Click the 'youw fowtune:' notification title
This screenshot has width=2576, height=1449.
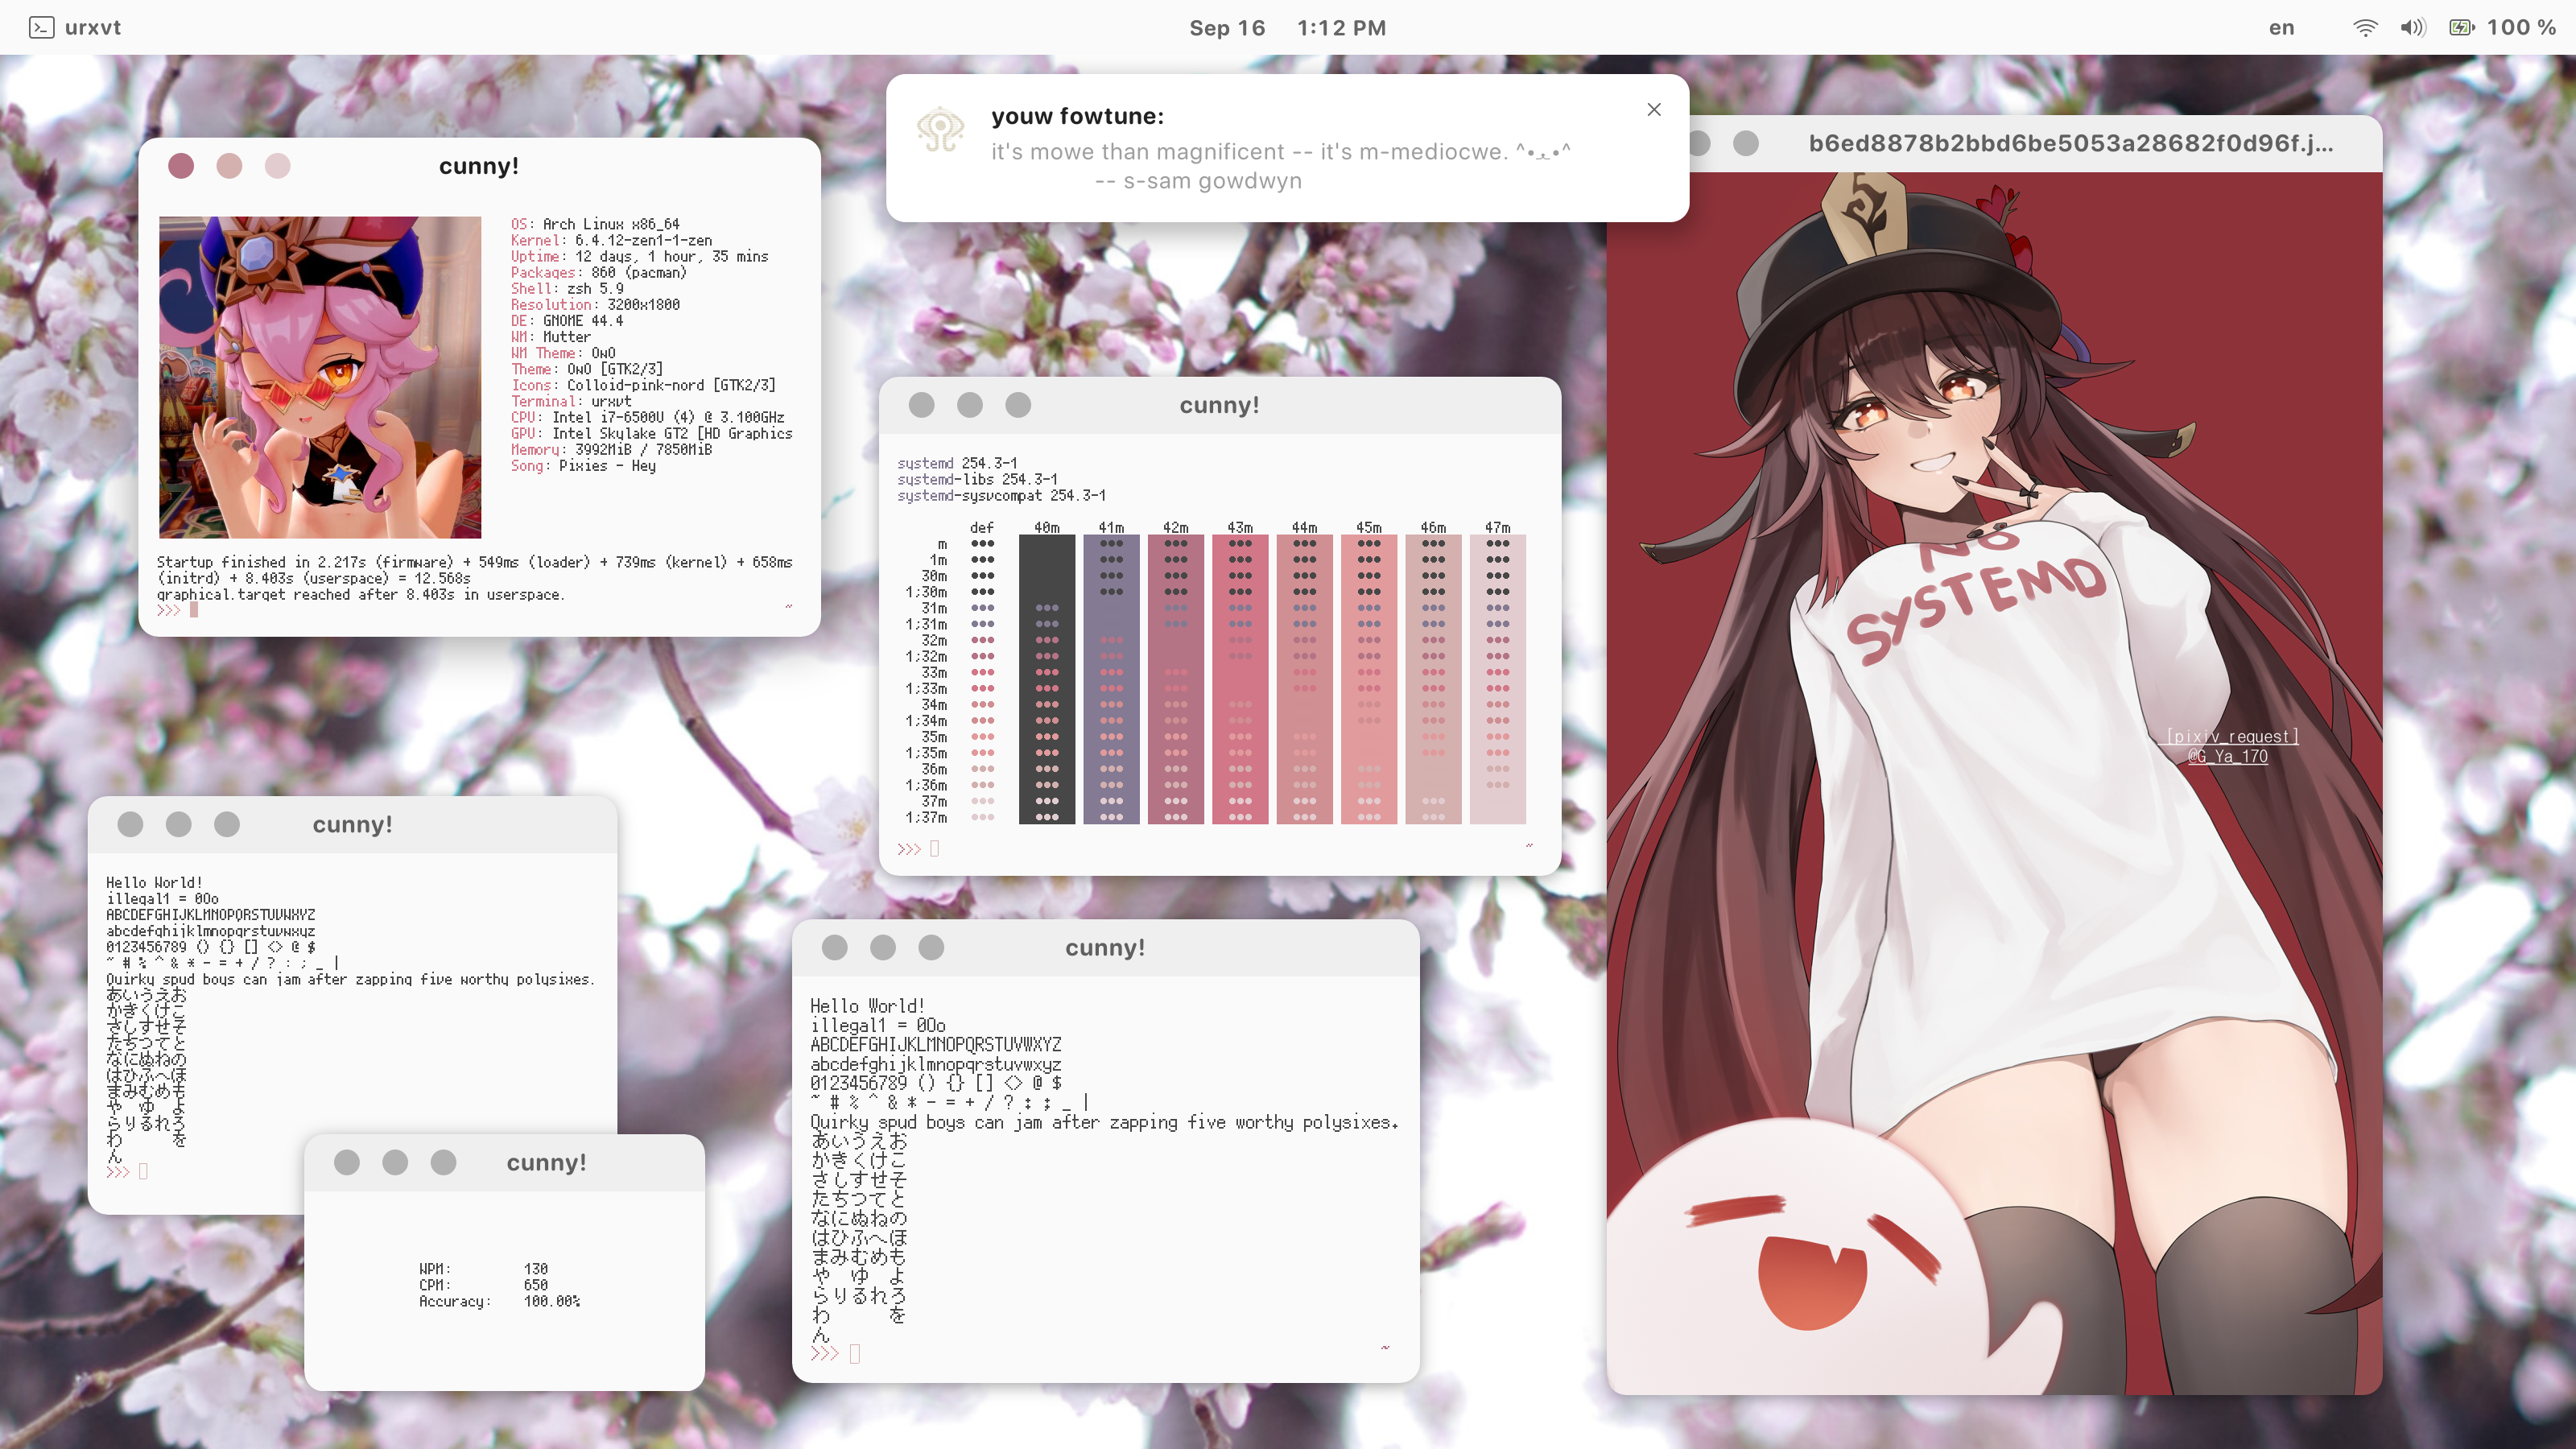point(1077,116)
